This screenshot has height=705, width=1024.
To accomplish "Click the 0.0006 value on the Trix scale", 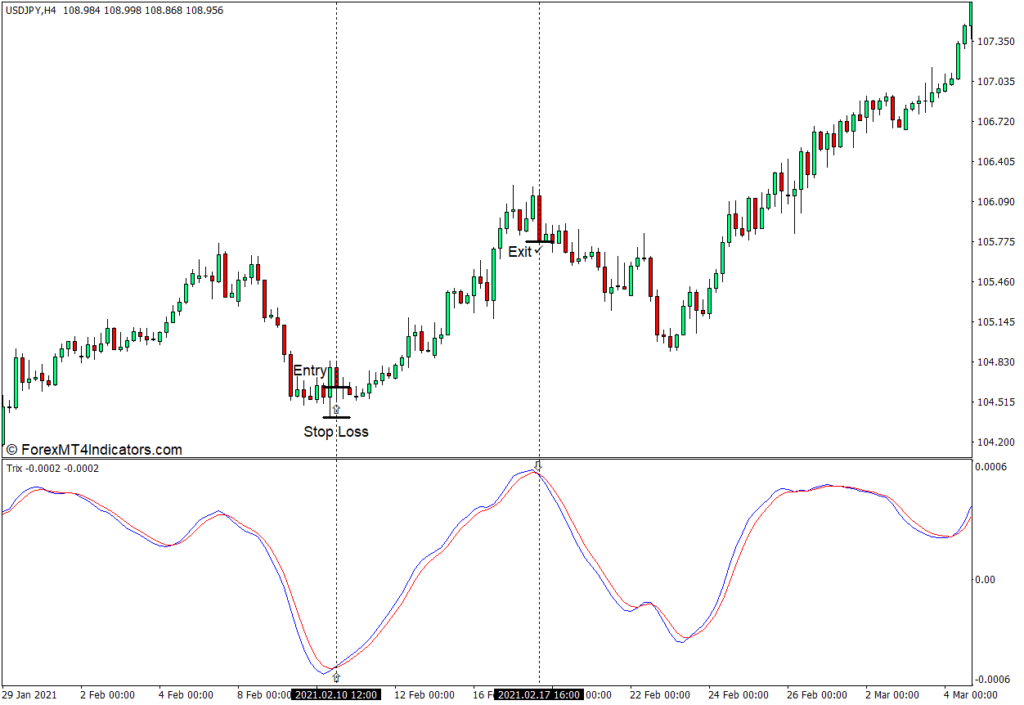I will (x=990, y=467).
